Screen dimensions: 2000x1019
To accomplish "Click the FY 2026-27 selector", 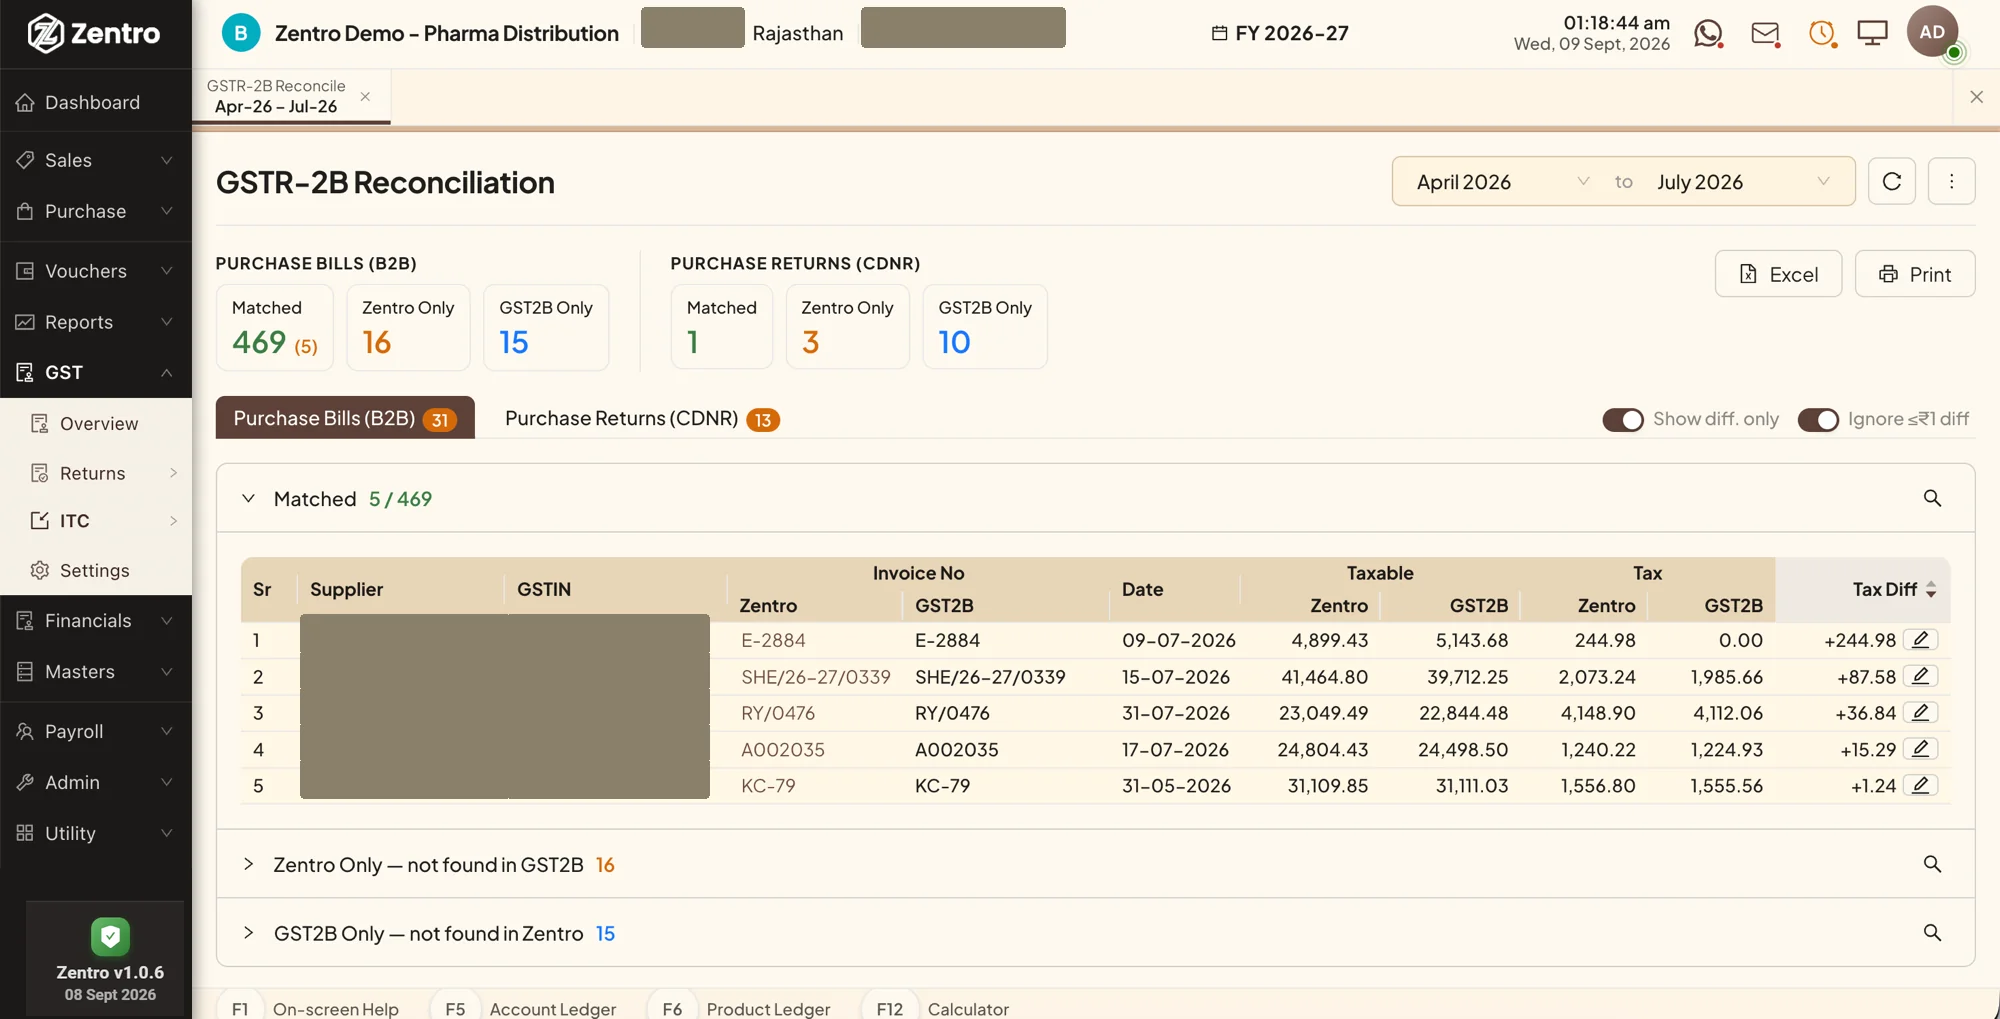I will coord(1280,33).
